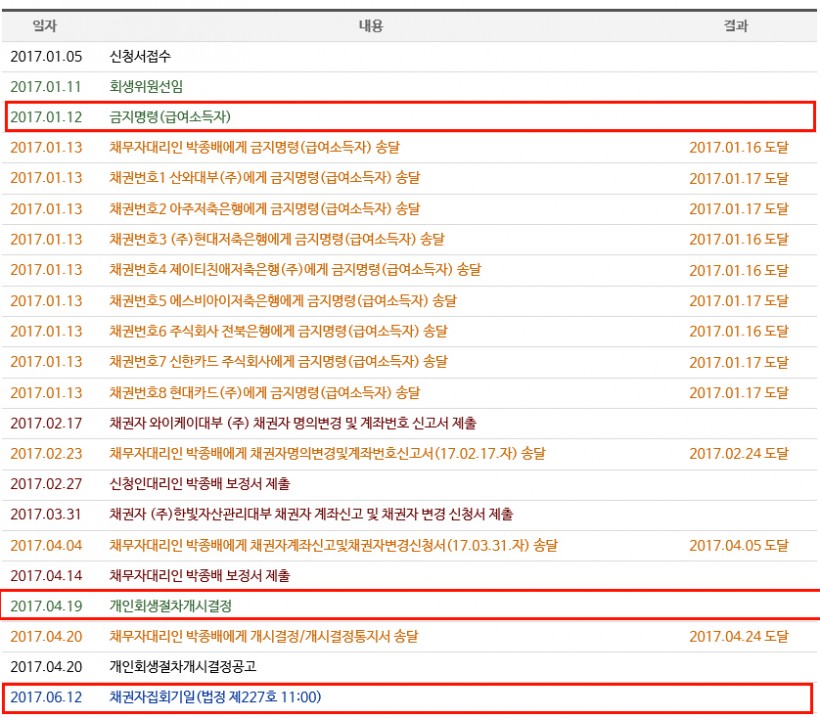Click date 2017.04.04
The width and height of the screenshot is (820, 718).
(46, 545)
